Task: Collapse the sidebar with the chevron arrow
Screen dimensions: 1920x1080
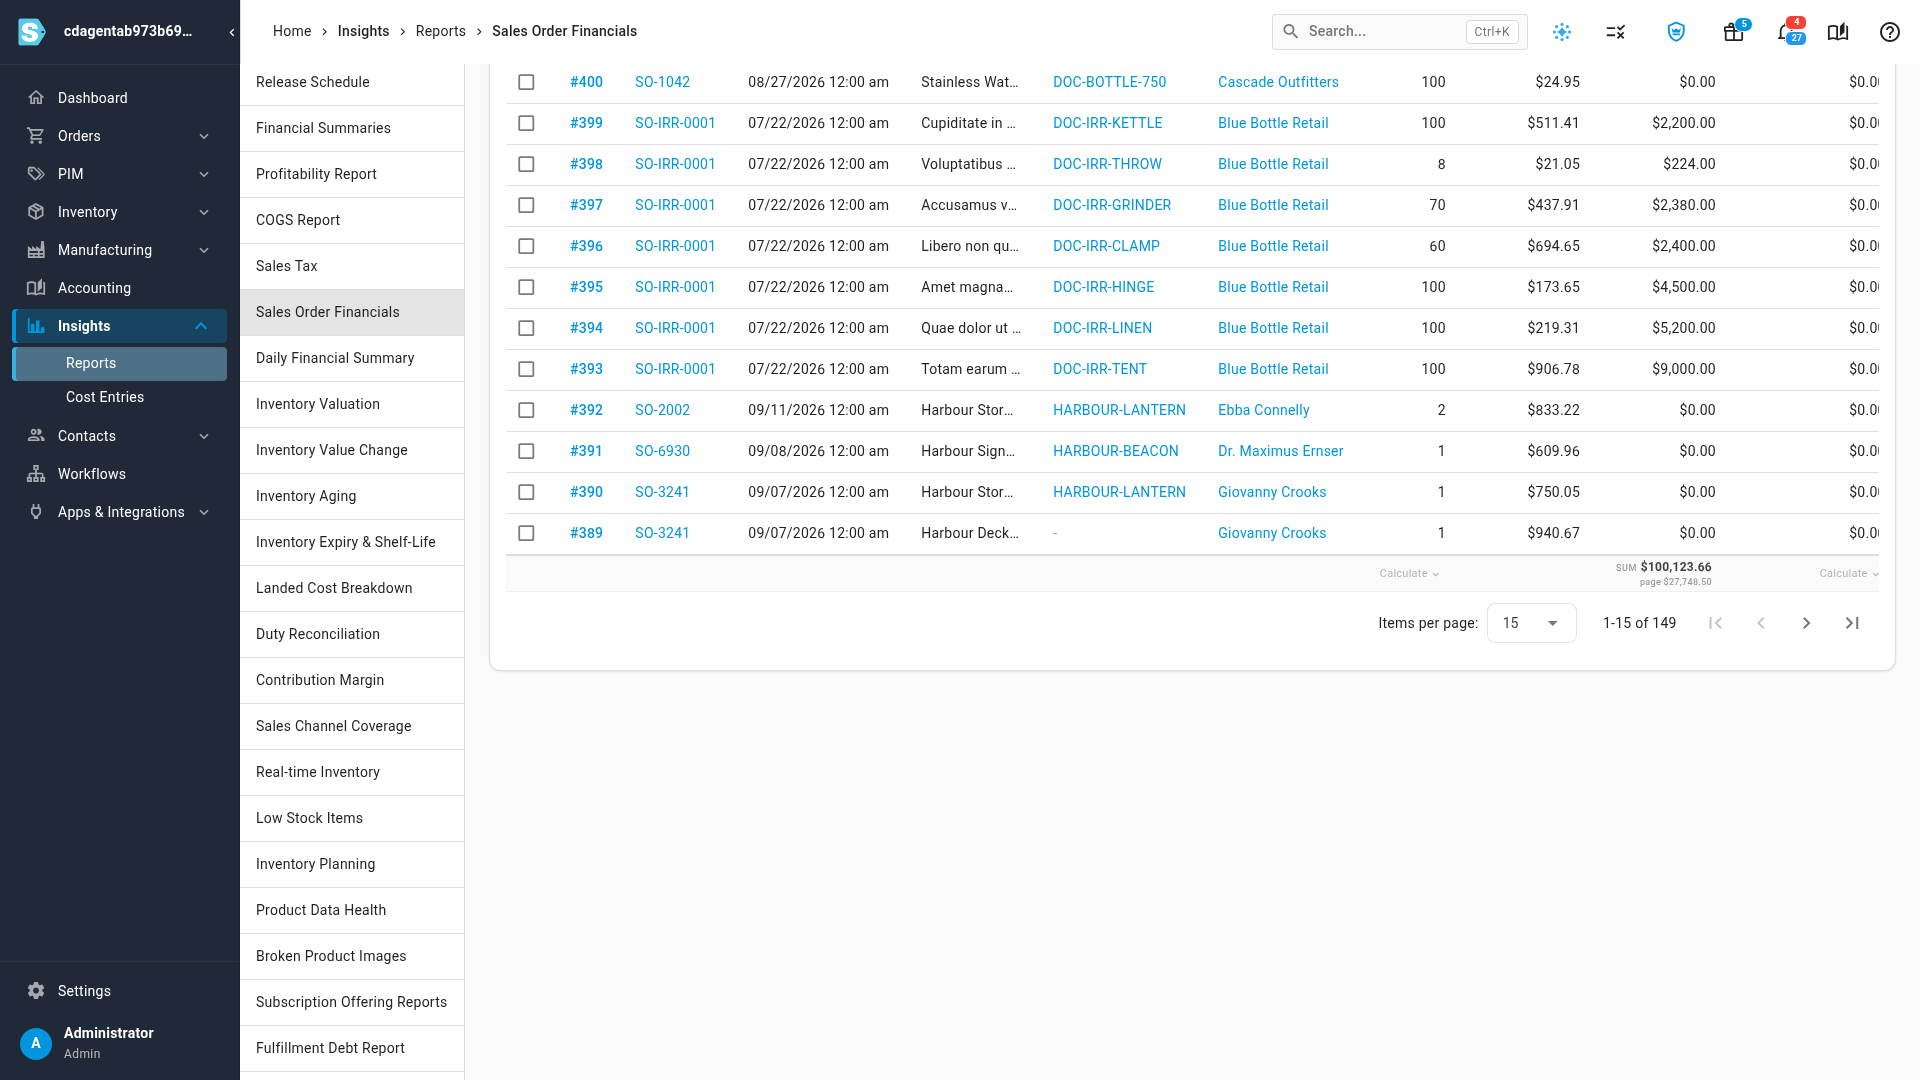Action: (232, 32)
